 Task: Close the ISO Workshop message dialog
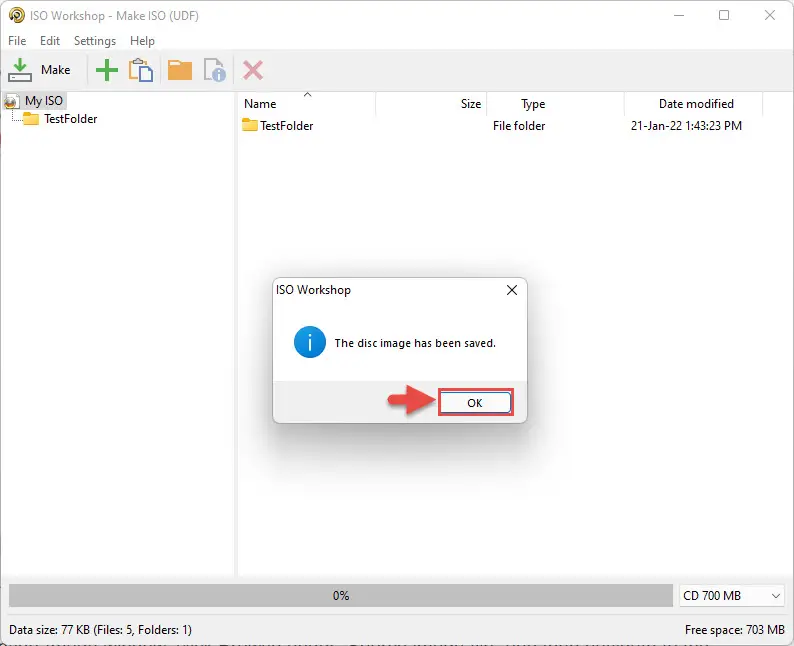click(x=512, y=290)
